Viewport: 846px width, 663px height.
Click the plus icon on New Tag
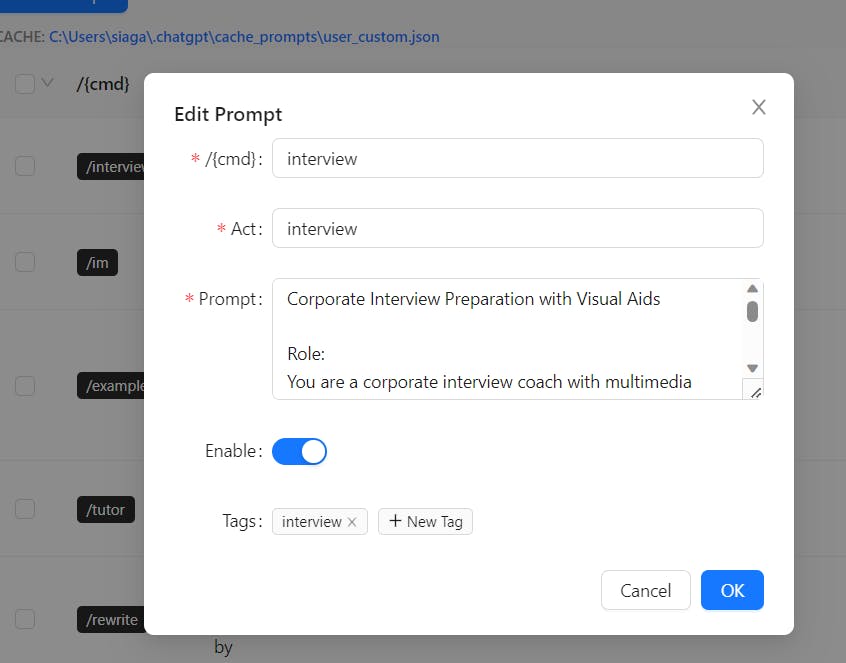395,521
